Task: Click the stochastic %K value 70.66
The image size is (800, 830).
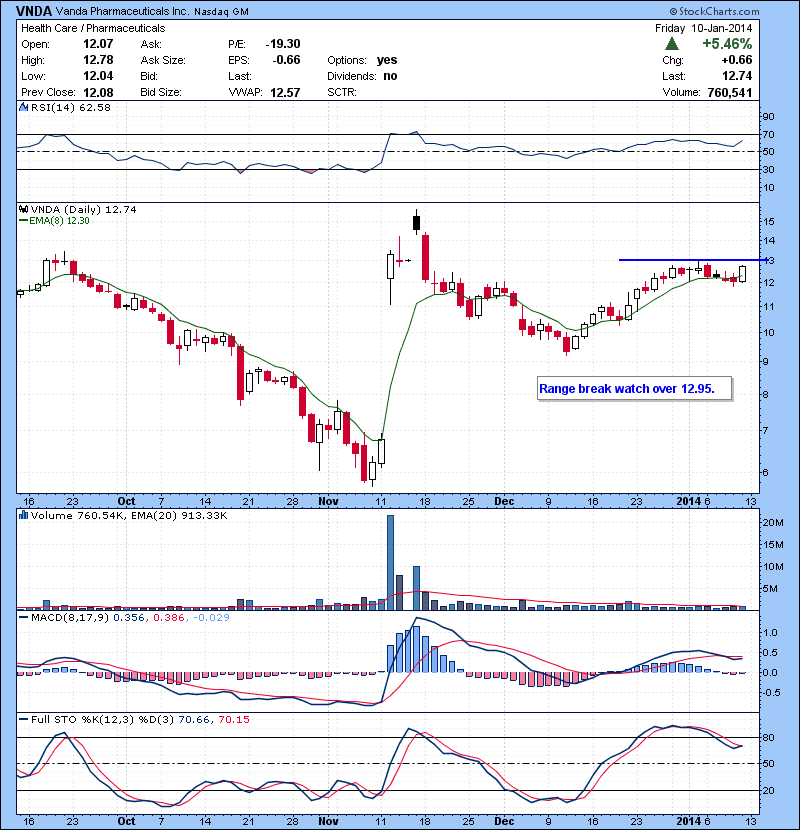Action: (194, 720)
